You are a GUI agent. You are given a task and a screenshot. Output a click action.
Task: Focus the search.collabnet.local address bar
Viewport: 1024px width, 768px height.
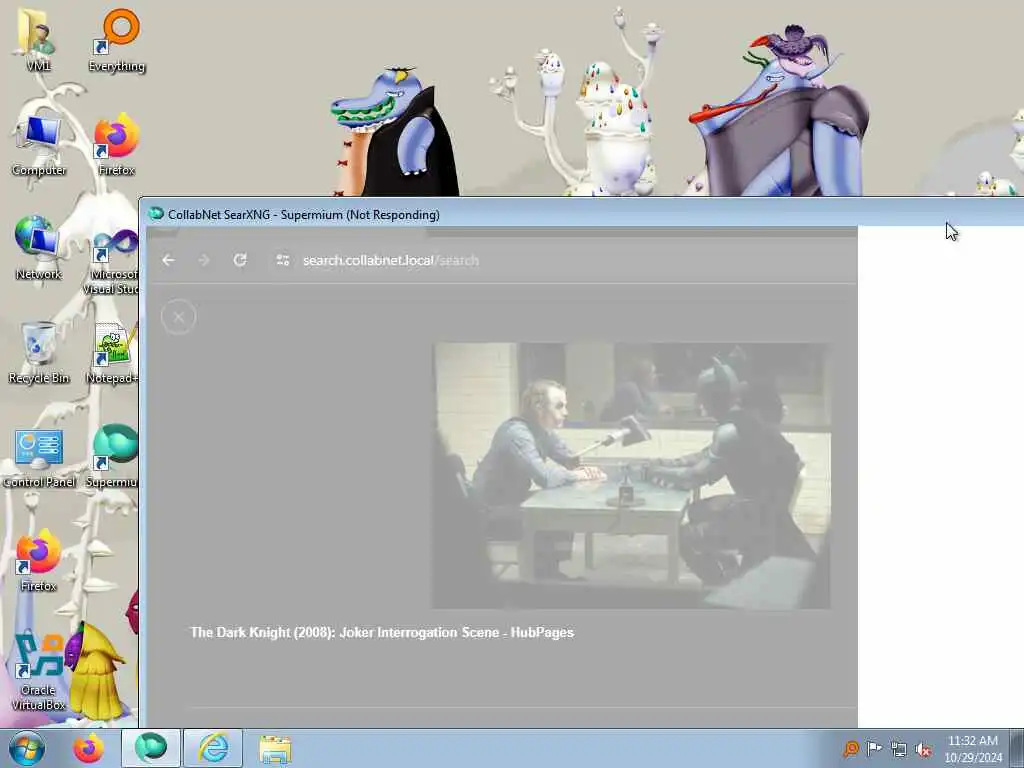391,261
